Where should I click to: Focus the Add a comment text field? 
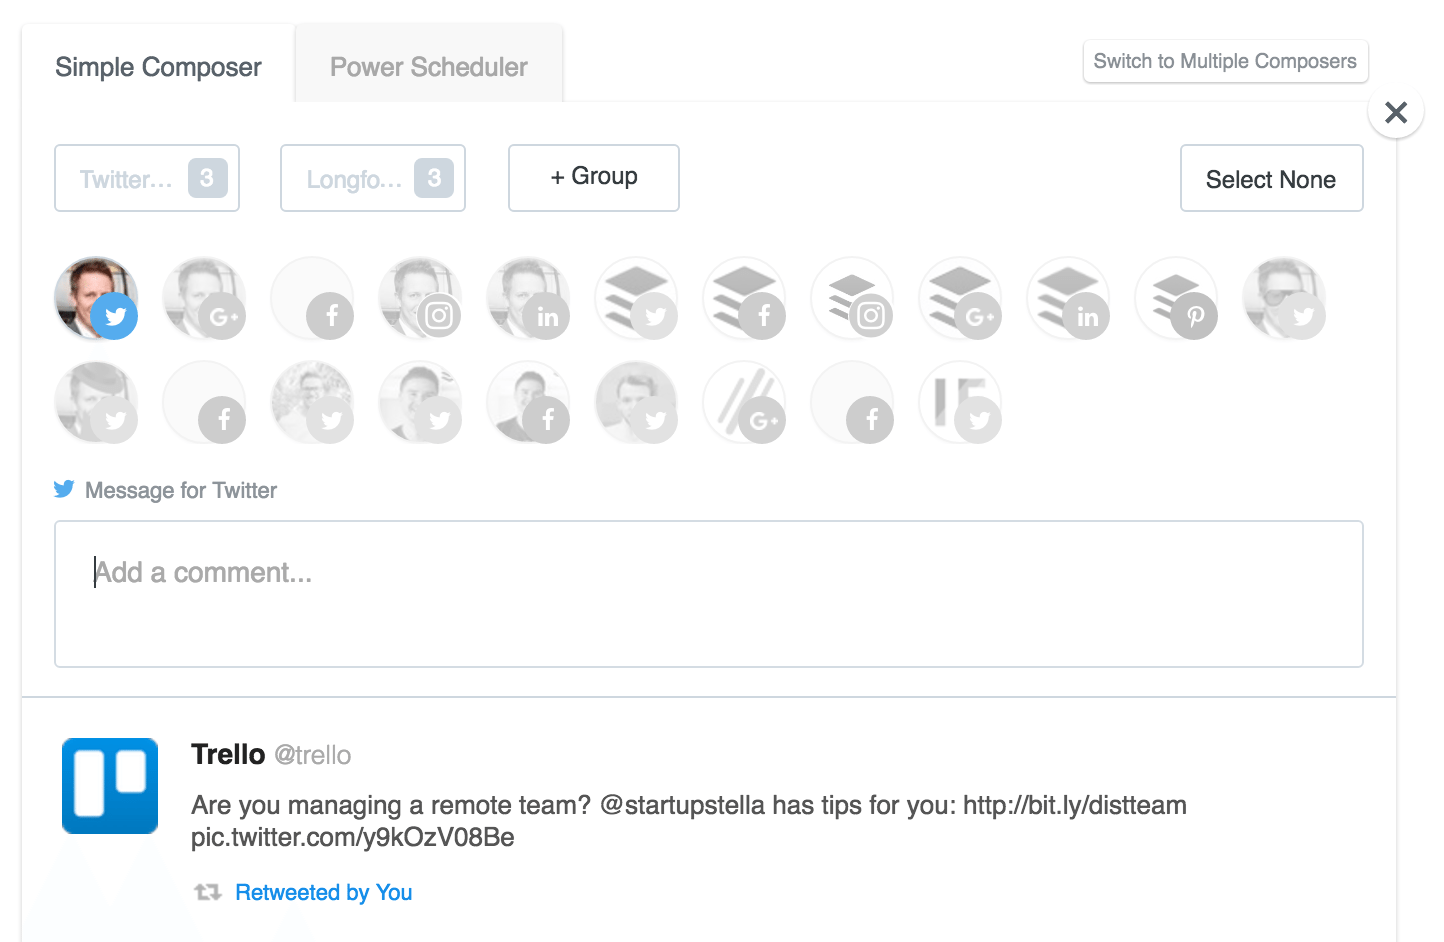(709, 594)
